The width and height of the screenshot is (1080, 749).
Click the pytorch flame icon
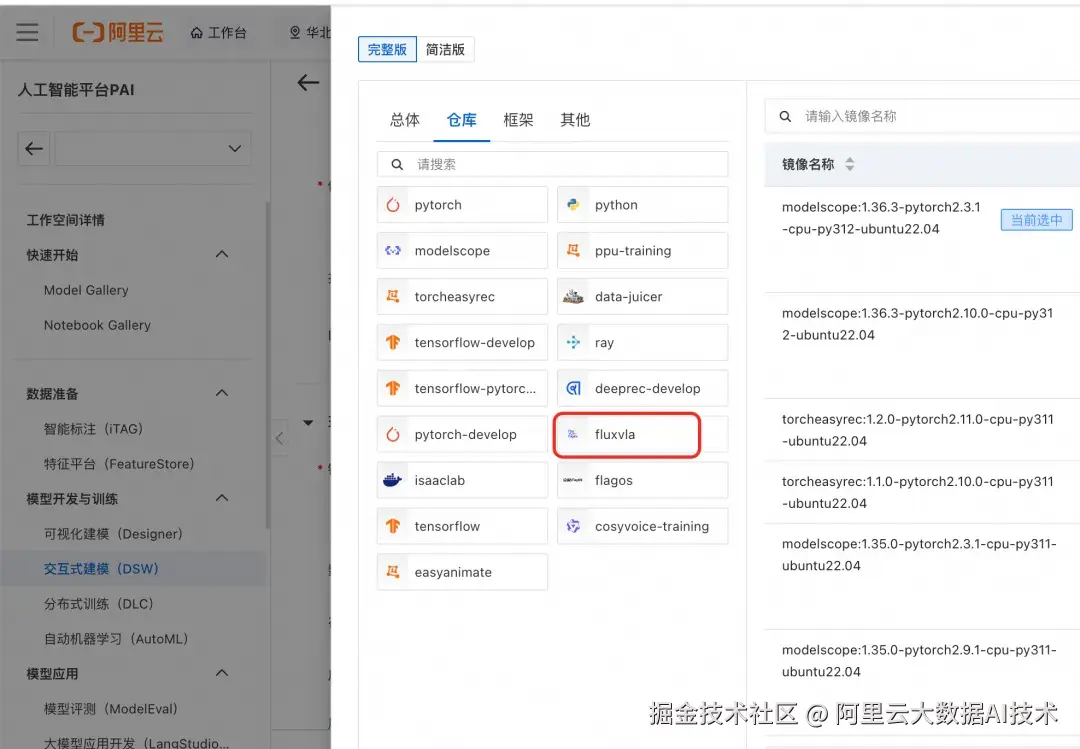click(x=393, y=205)
